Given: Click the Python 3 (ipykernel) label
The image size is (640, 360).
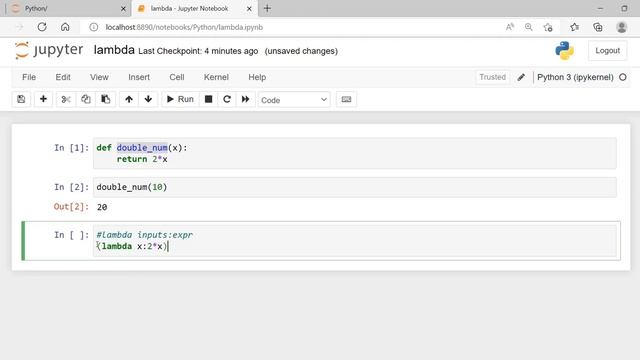Looking at the screenshot, I should (575, 77).
